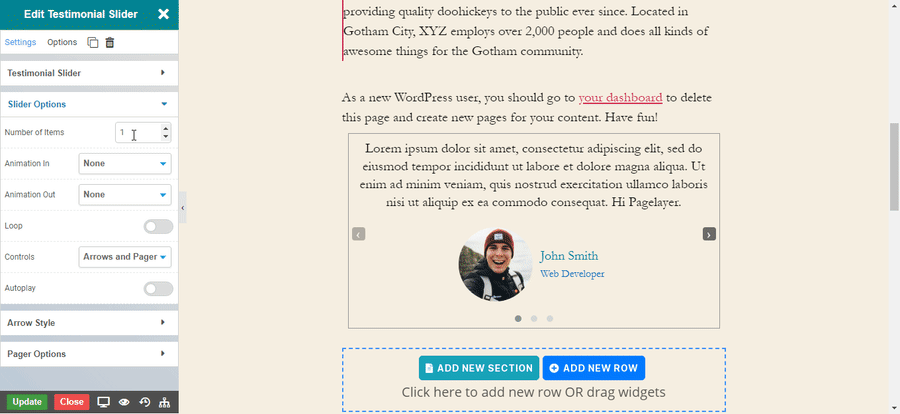Select the second pager dot

(x=534, y=318)
